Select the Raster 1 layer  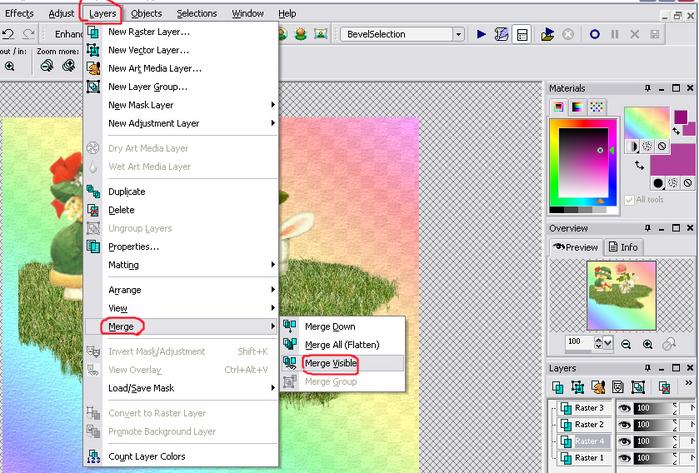[585, 458]
